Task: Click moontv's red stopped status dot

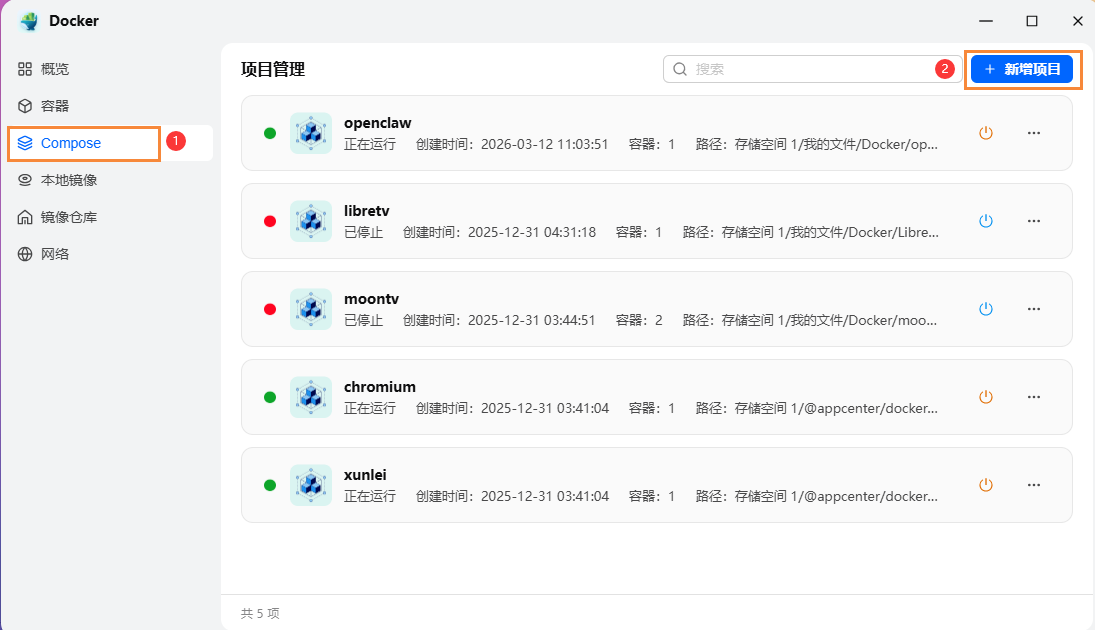Action: point(270,309)
